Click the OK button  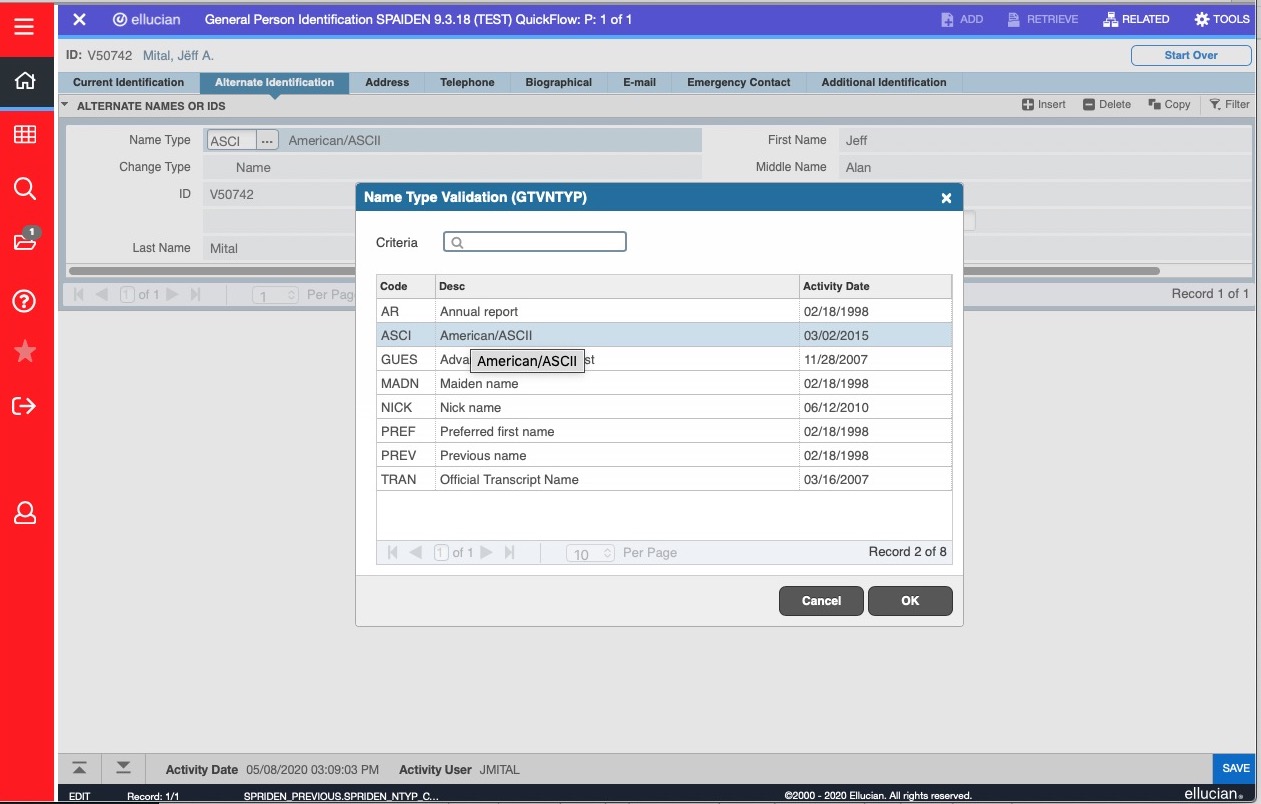point(909,601)
